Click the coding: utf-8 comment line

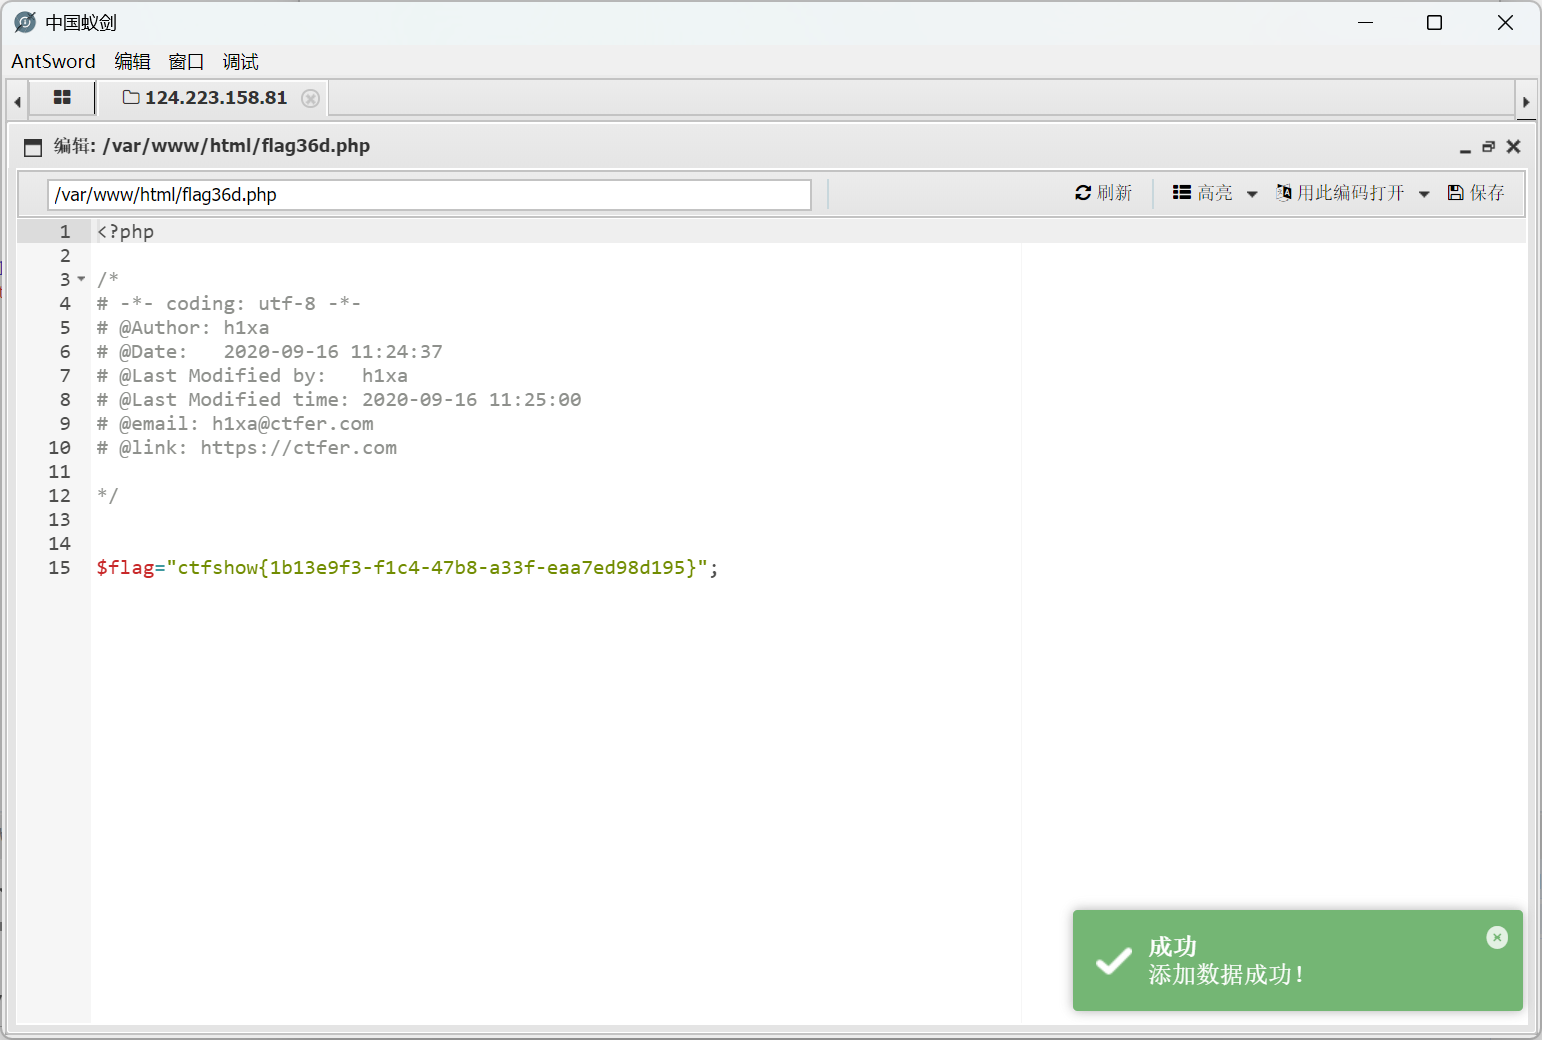pyautogui.click(x=229, y=304)
